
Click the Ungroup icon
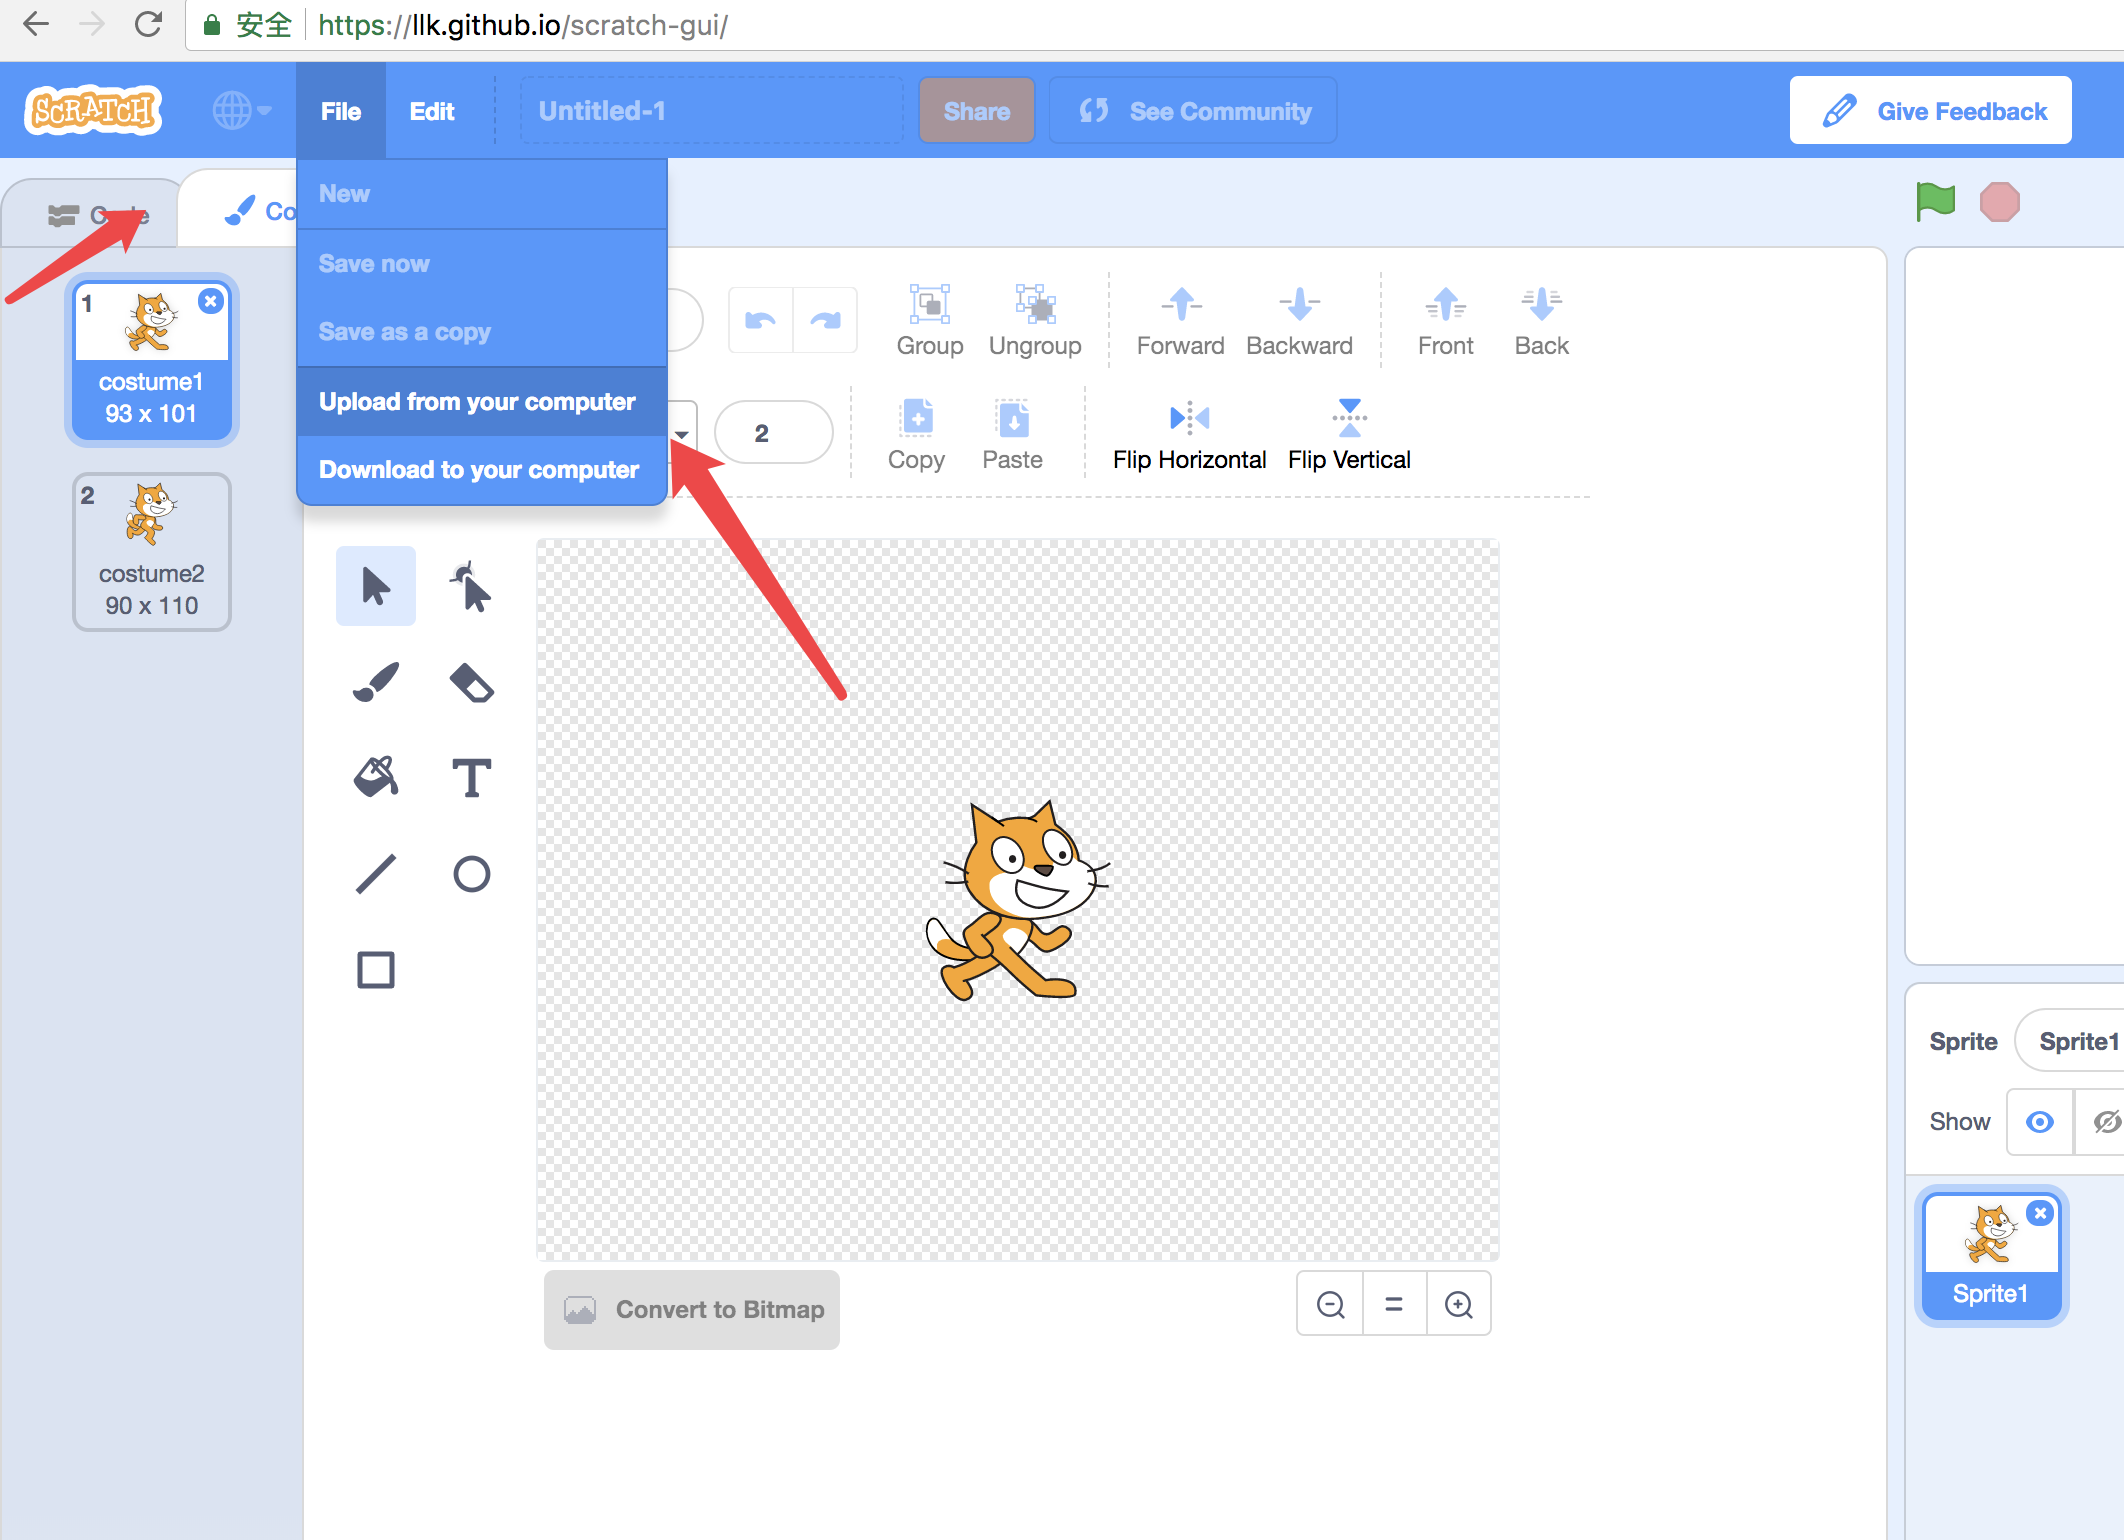(x=1035, y=321)
